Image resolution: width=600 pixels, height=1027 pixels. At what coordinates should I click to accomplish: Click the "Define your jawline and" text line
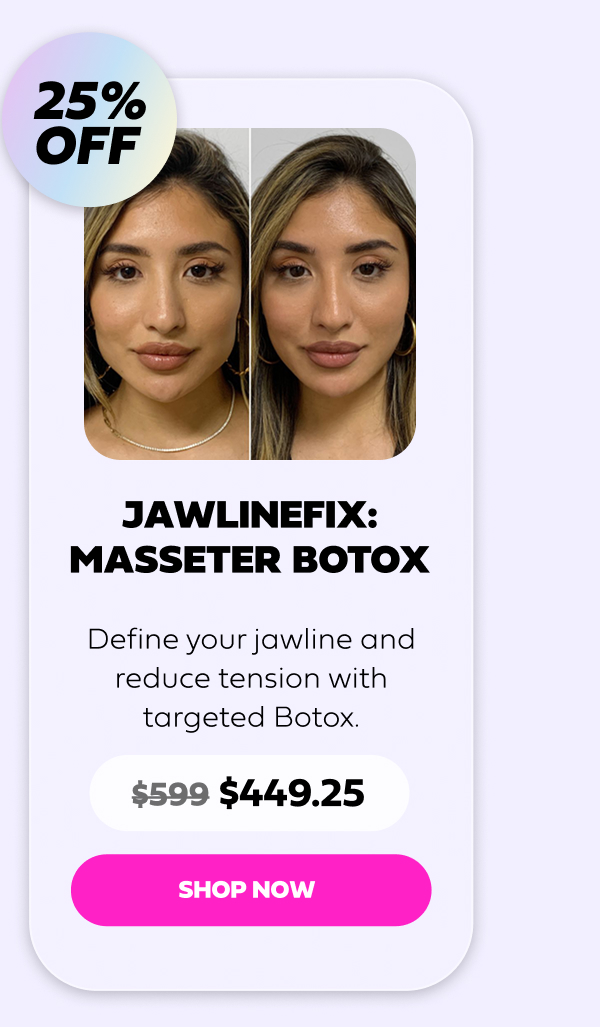pos(251,640)
